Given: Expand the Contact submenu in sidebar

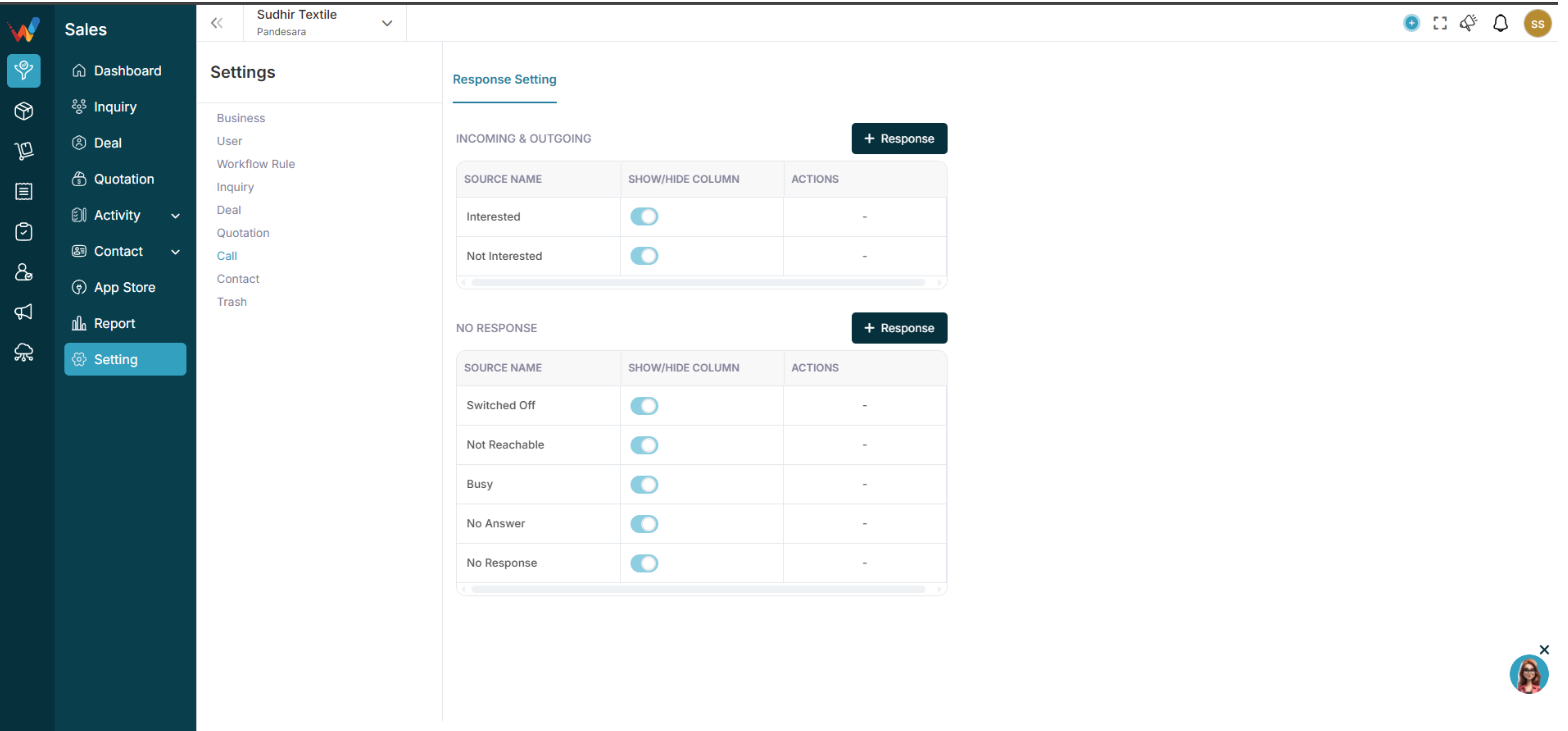Looking at the screenshot, I should (176, 252).
